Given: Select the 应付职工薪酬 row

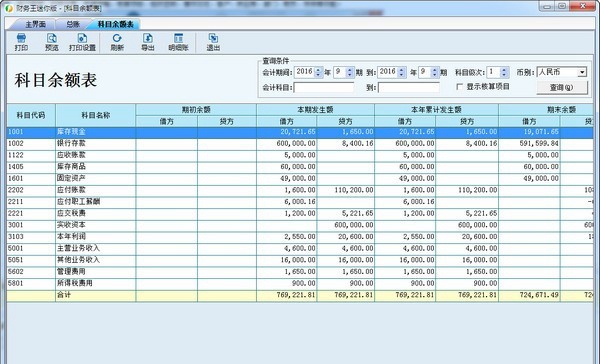Looking at the screenshot, I should coord(300,202).
